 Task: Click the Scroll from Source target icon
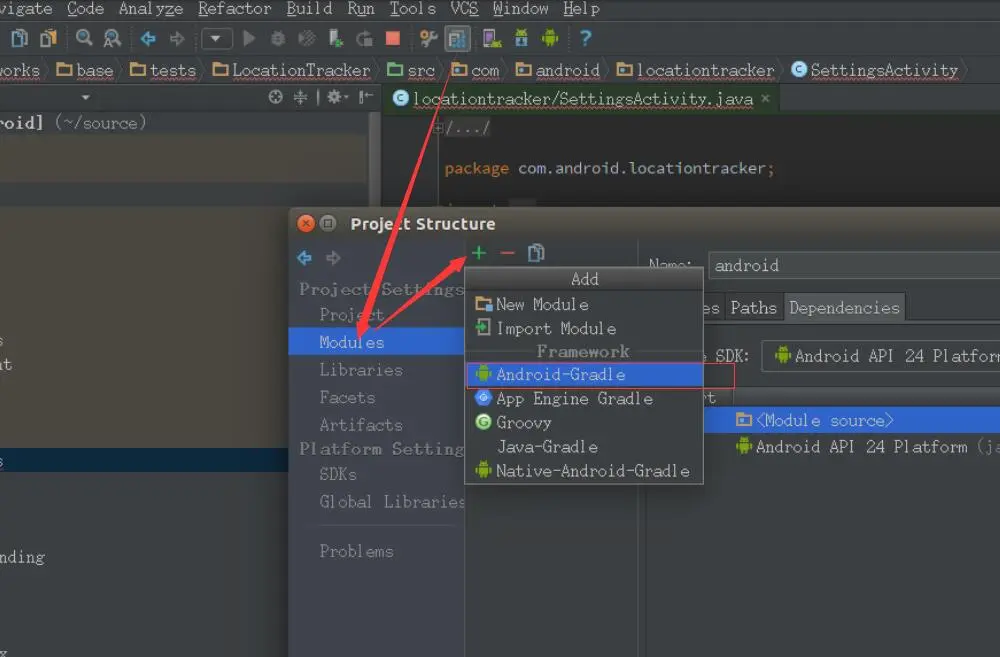click(276, 98)
